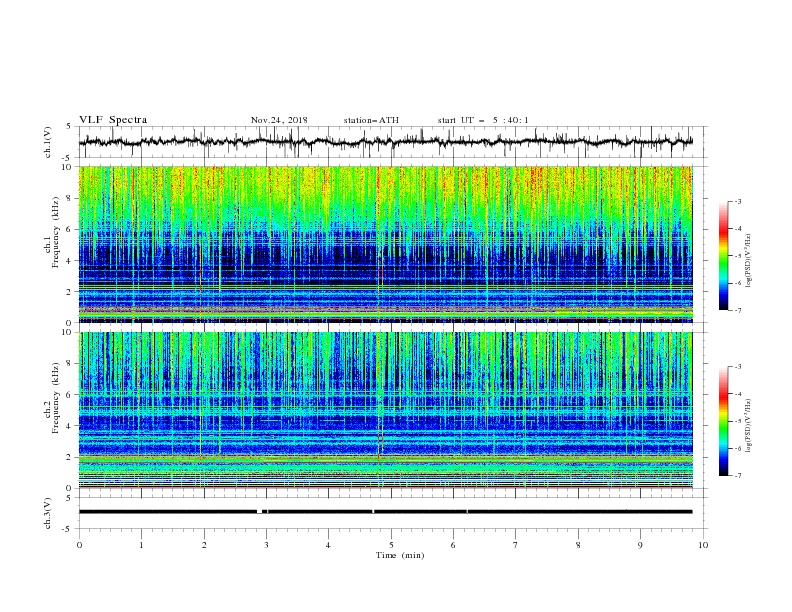Click the time axis tick label '7'

coord(516,545)
